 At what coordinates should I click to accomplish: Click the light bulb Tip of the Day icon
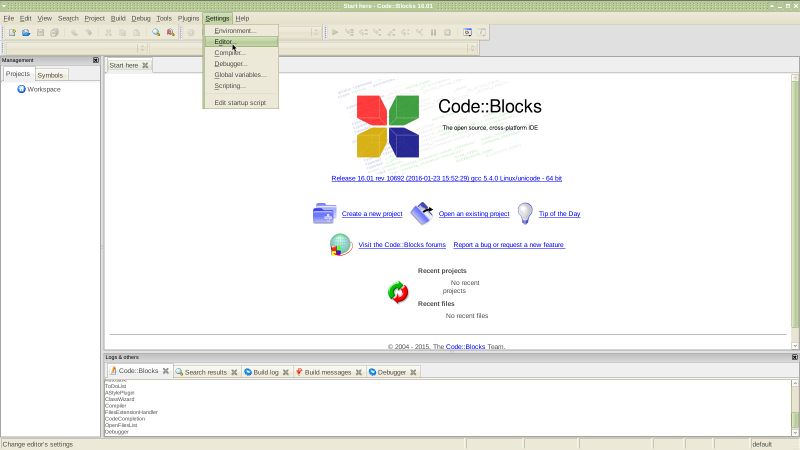click(x=525, y=213)
